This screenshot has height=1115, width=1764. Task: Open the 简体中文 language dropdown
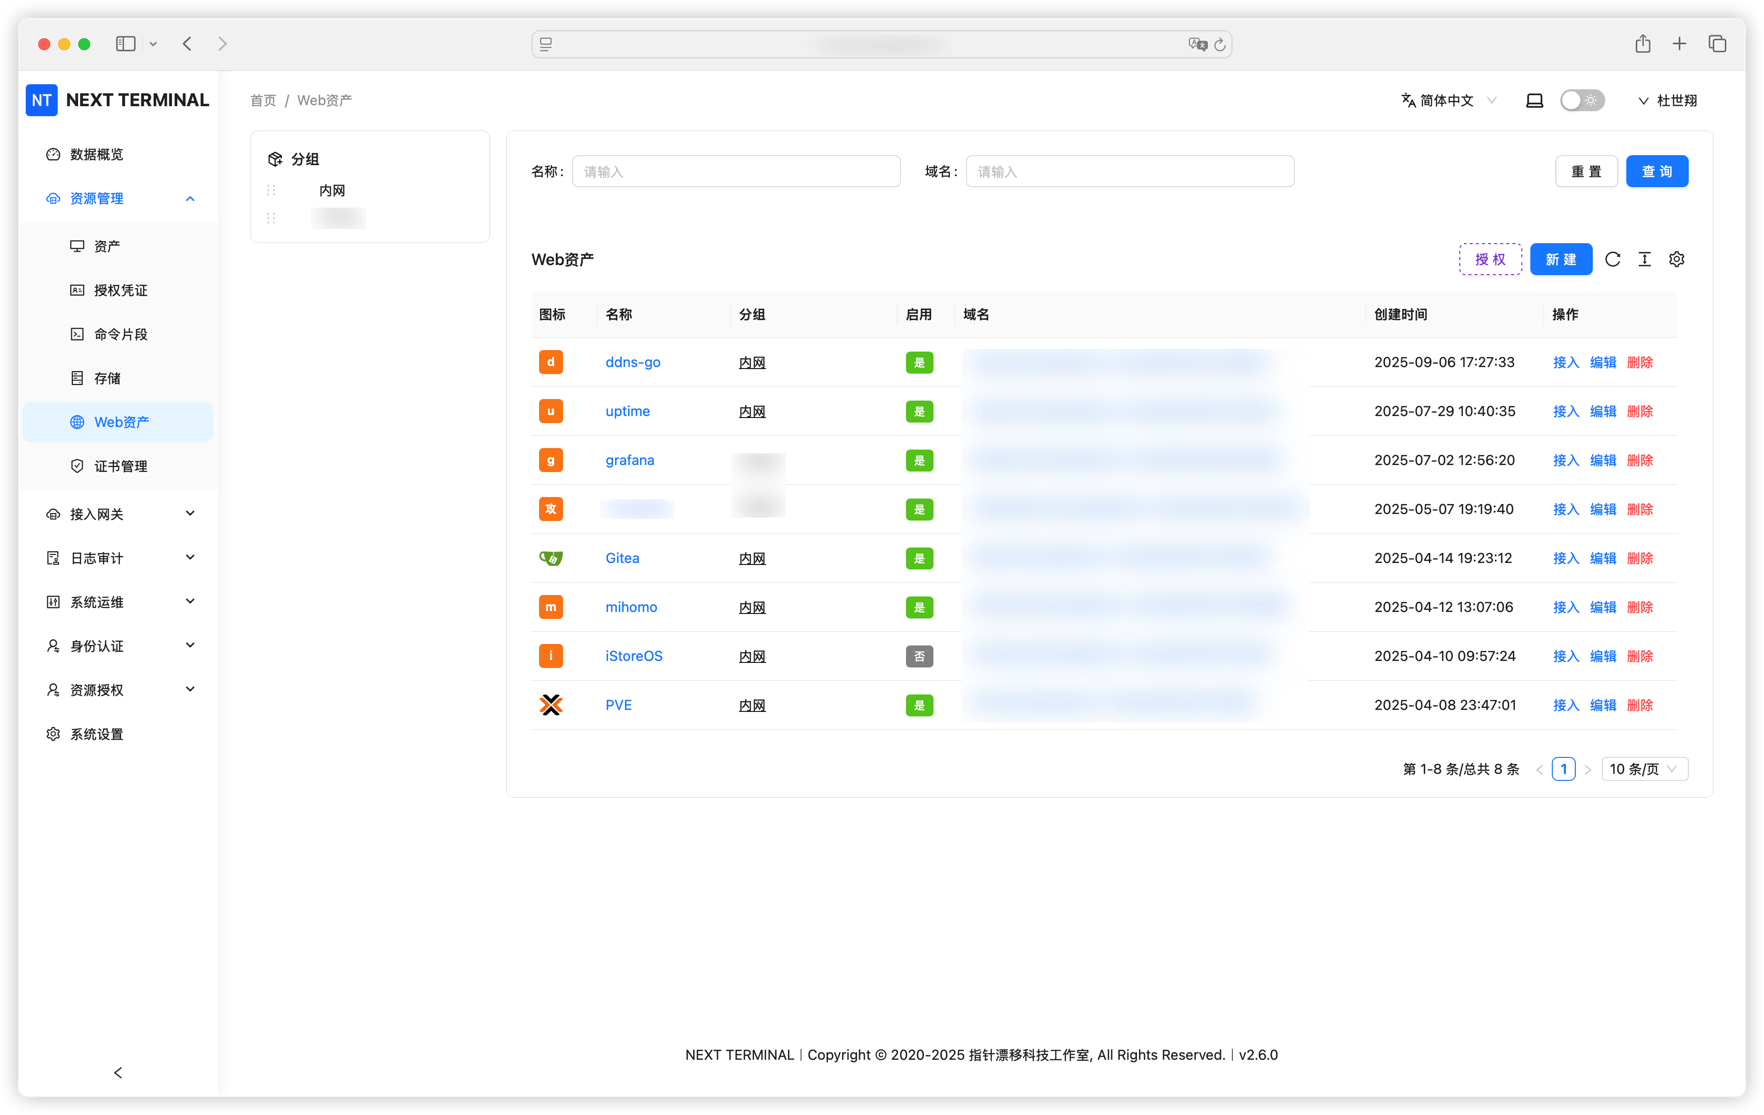(x=1448, y=100)
